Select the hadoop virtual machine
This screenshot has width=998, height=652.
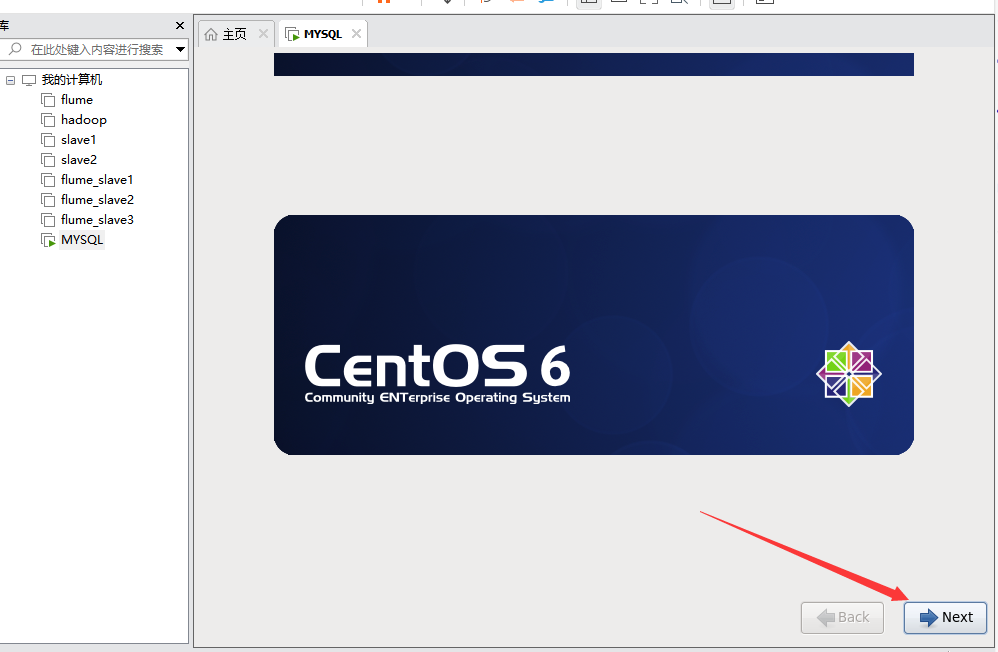click(x=83, y=120)
